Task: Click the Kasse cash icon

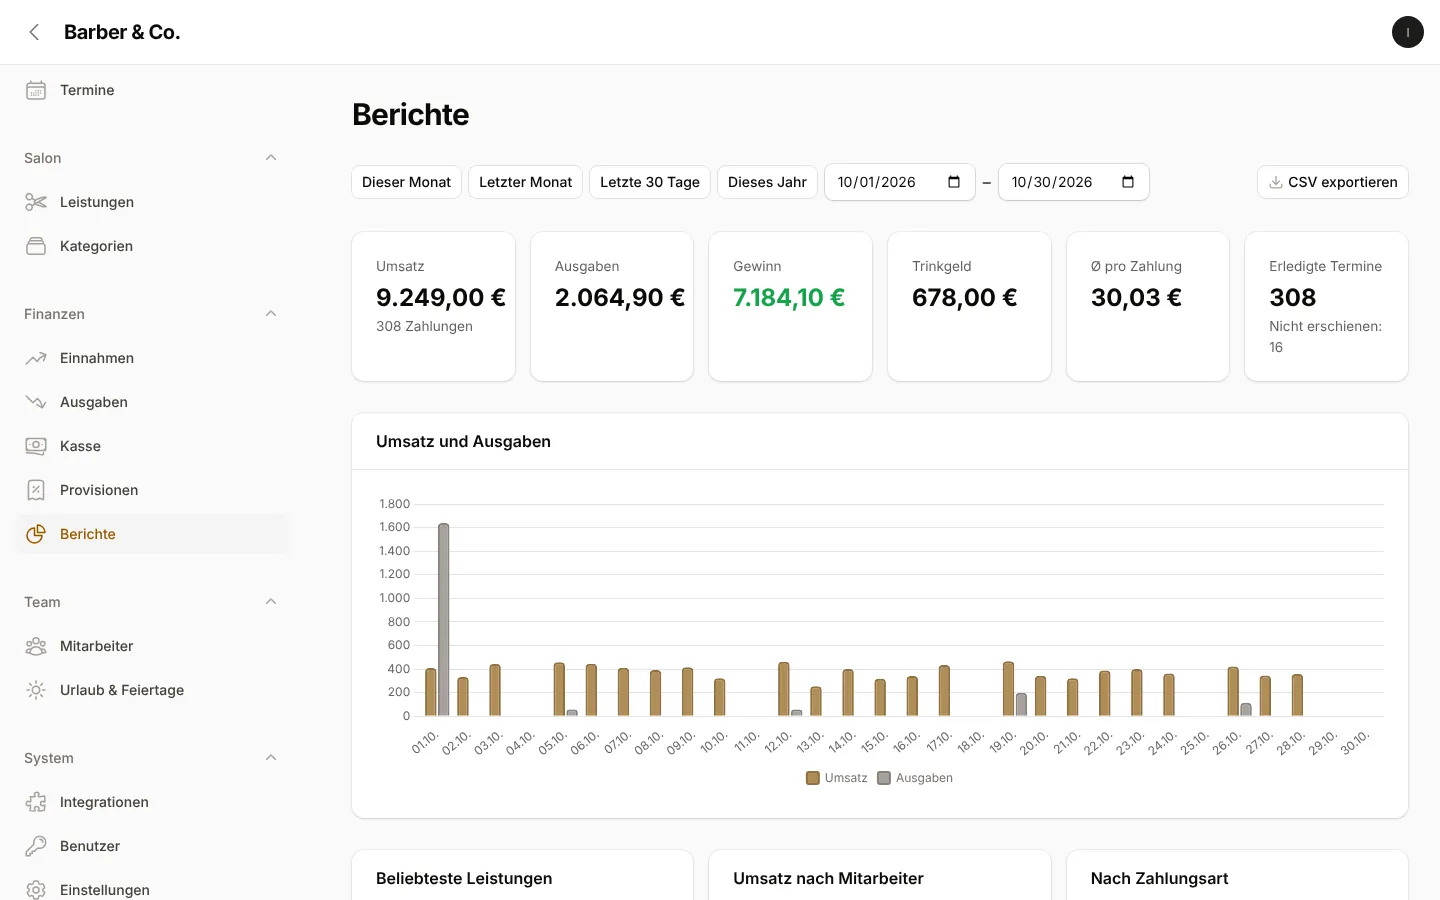Action: [36, 446]
